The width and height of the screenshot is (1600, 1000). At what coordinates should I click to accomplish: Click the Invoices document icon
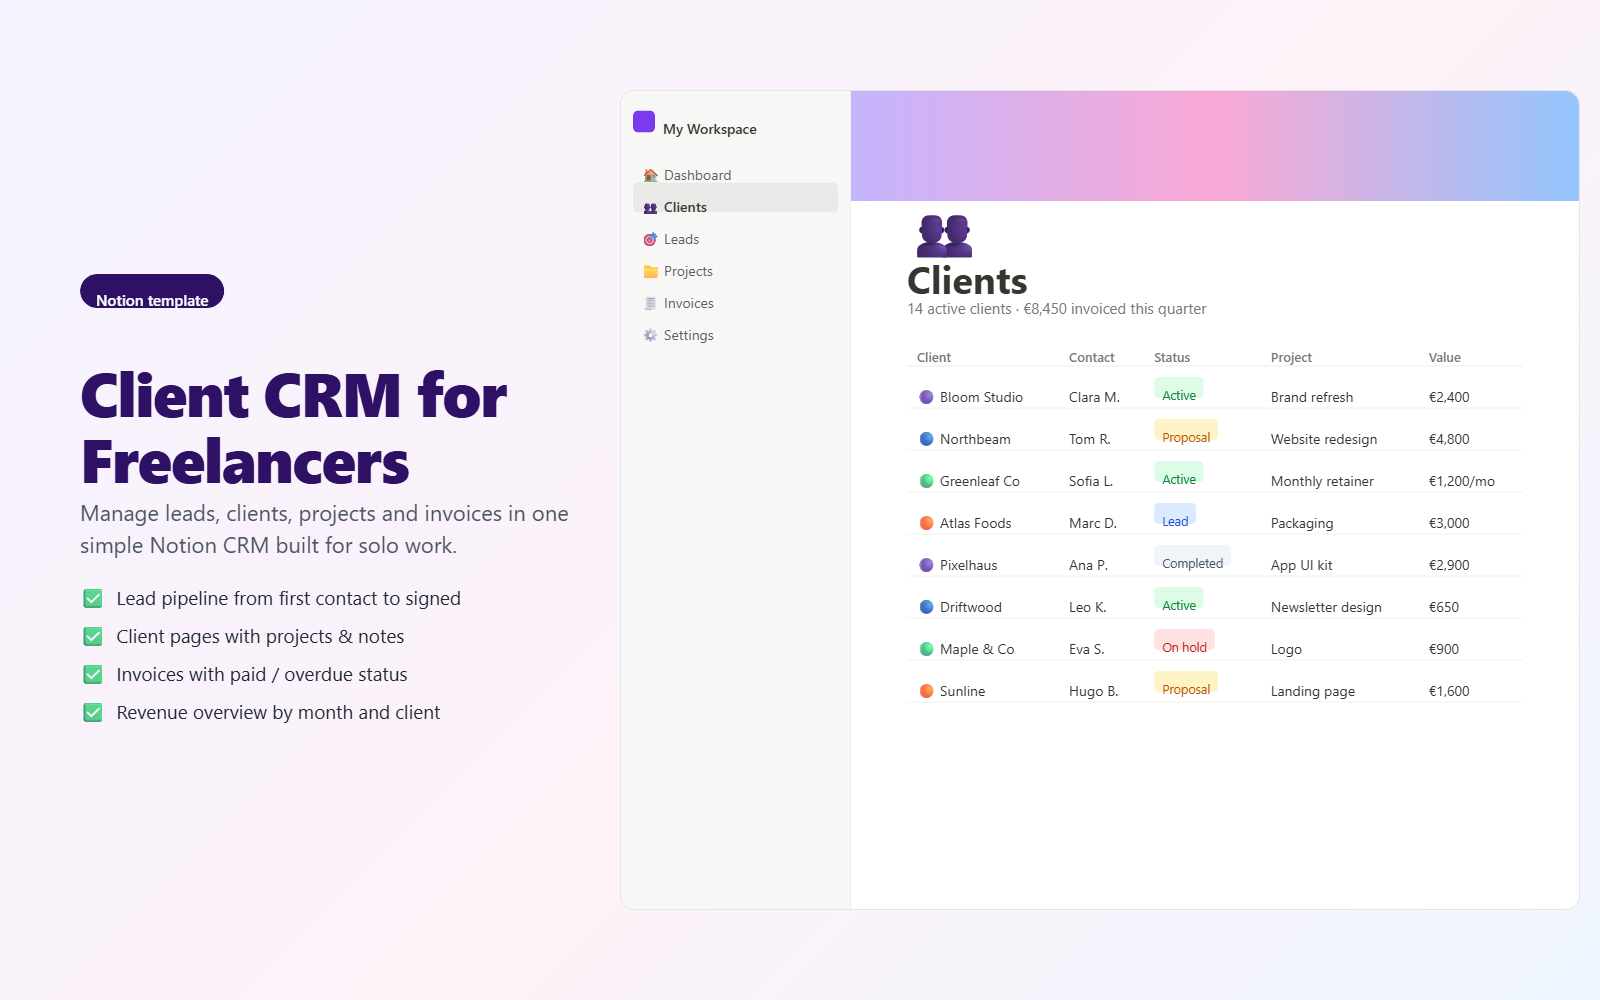click(x=650, y=303)
